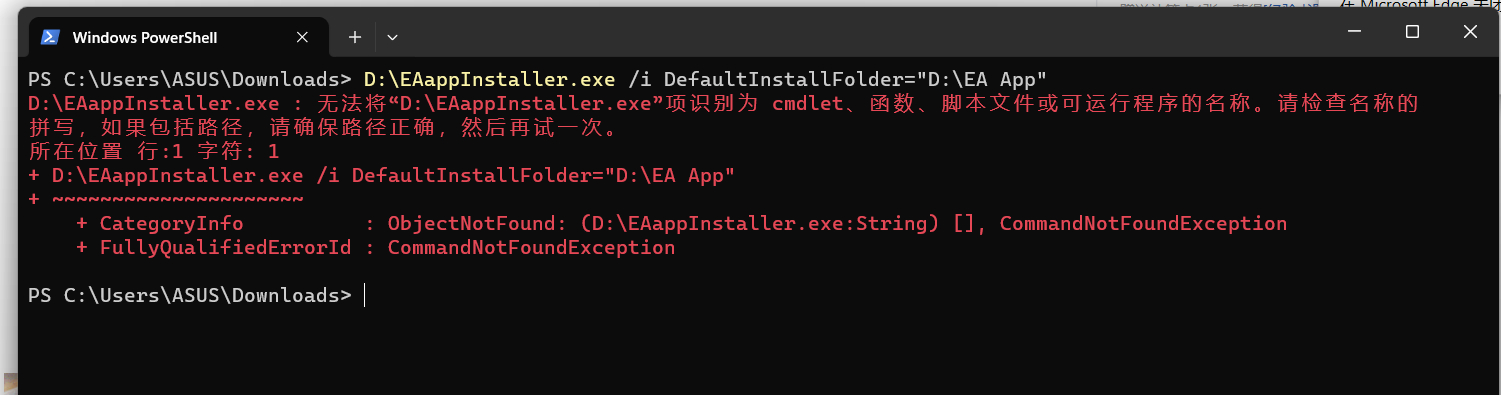
Task: Click the /i parameter in the command
Action: [640, 79]
